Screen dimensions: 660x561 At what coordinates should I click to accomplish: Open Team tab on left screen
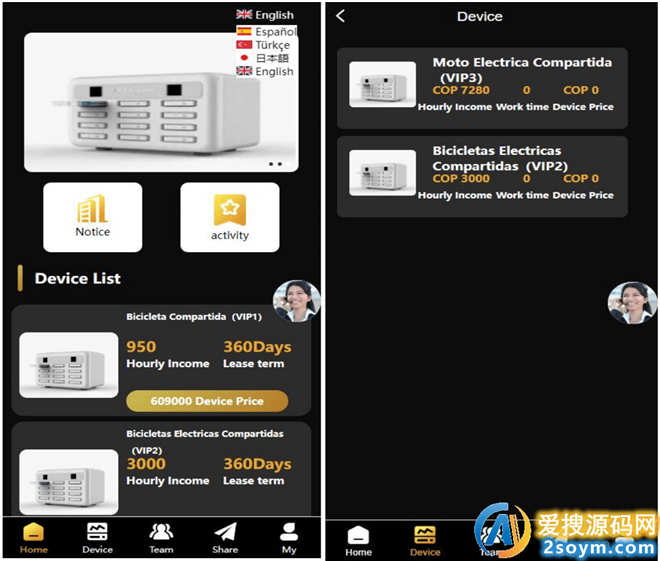click(x=161, y=538)
